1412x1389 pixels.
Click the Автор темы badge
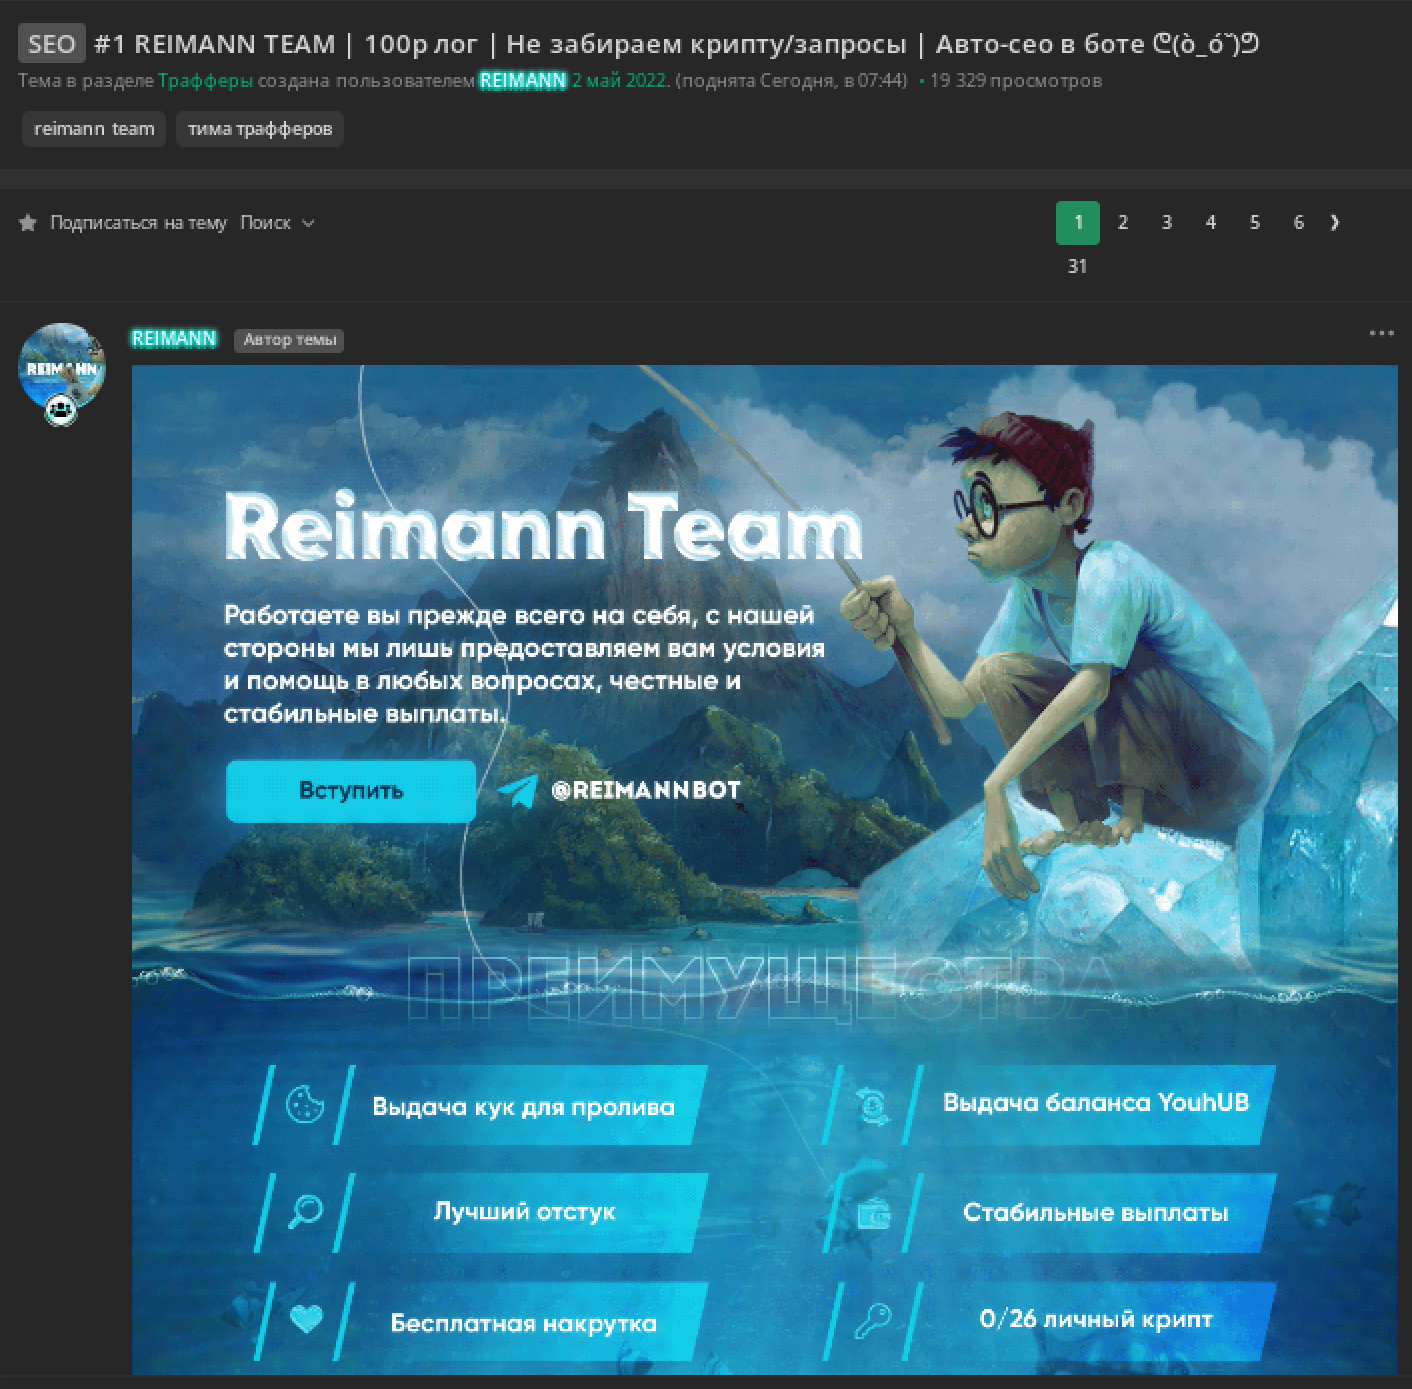pyautogui.click(x=289, y=340)
